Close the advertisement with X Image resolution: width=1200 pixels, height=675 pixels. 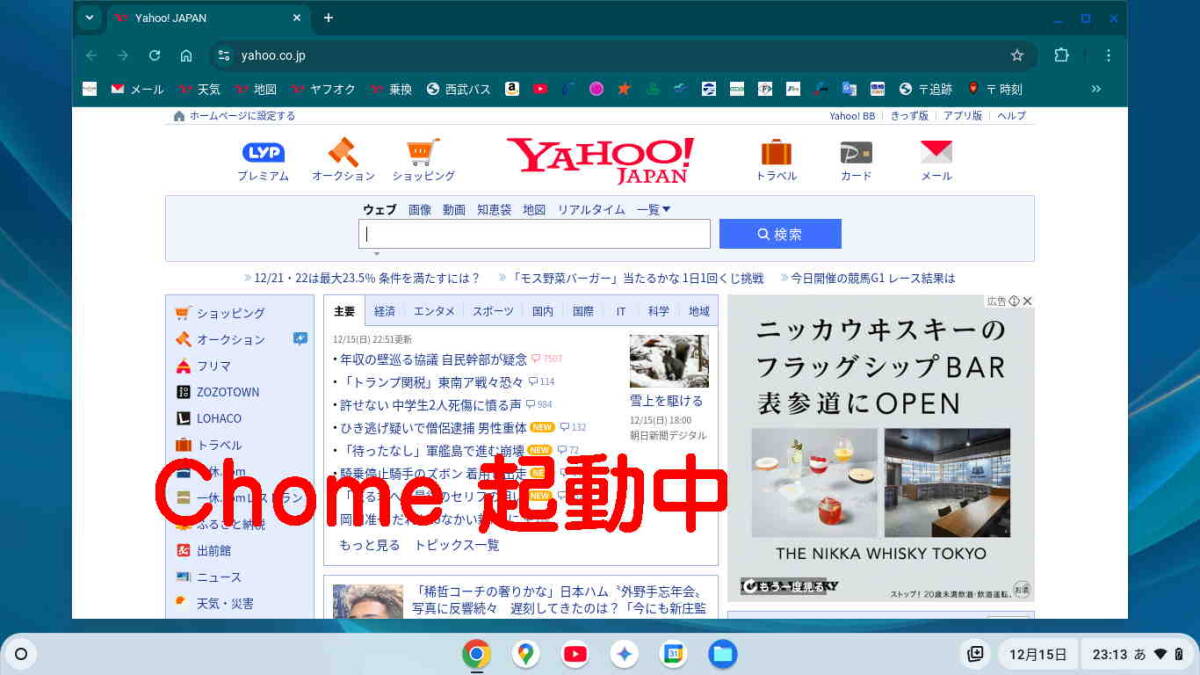click(1027, 301)
